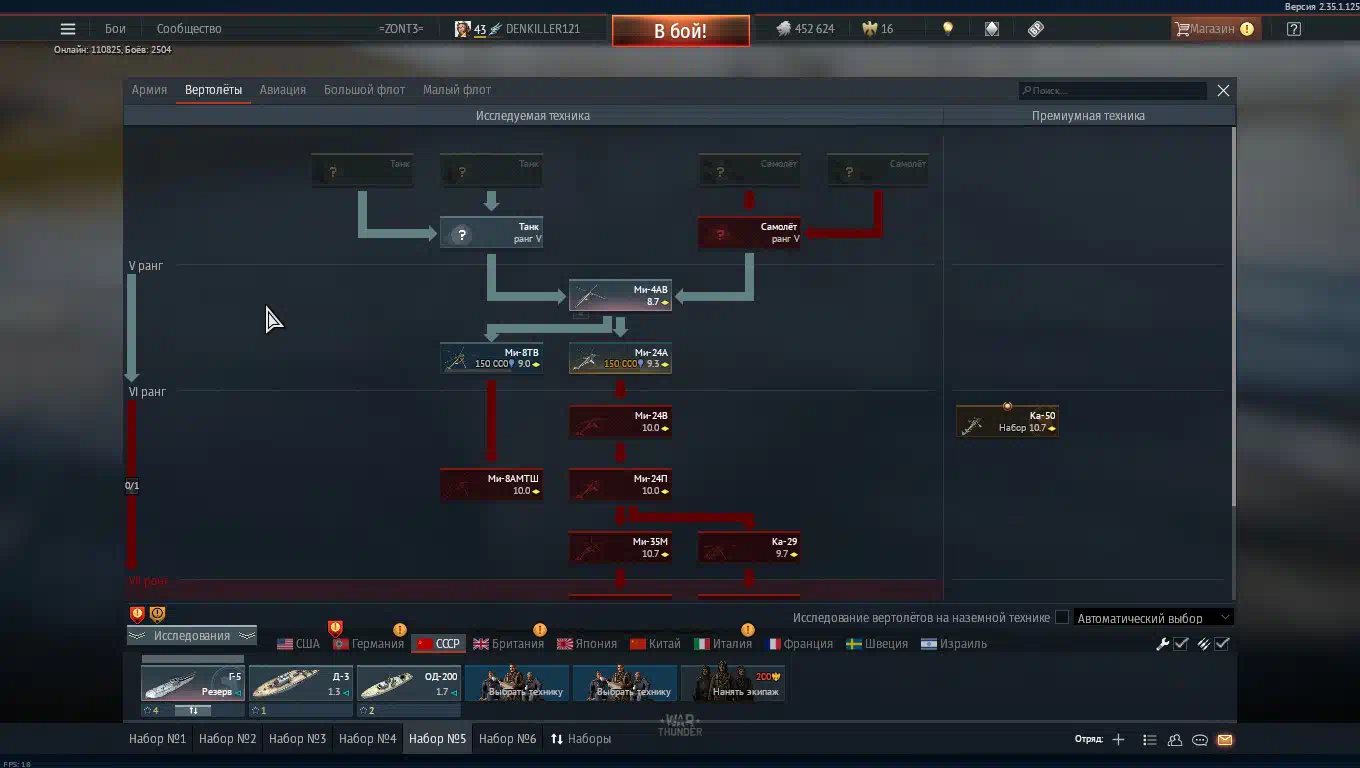Toggle helicopter research on ground vehicles checkbox
Viewport: 1360px width, 768px height.
tap(1062, 618)
